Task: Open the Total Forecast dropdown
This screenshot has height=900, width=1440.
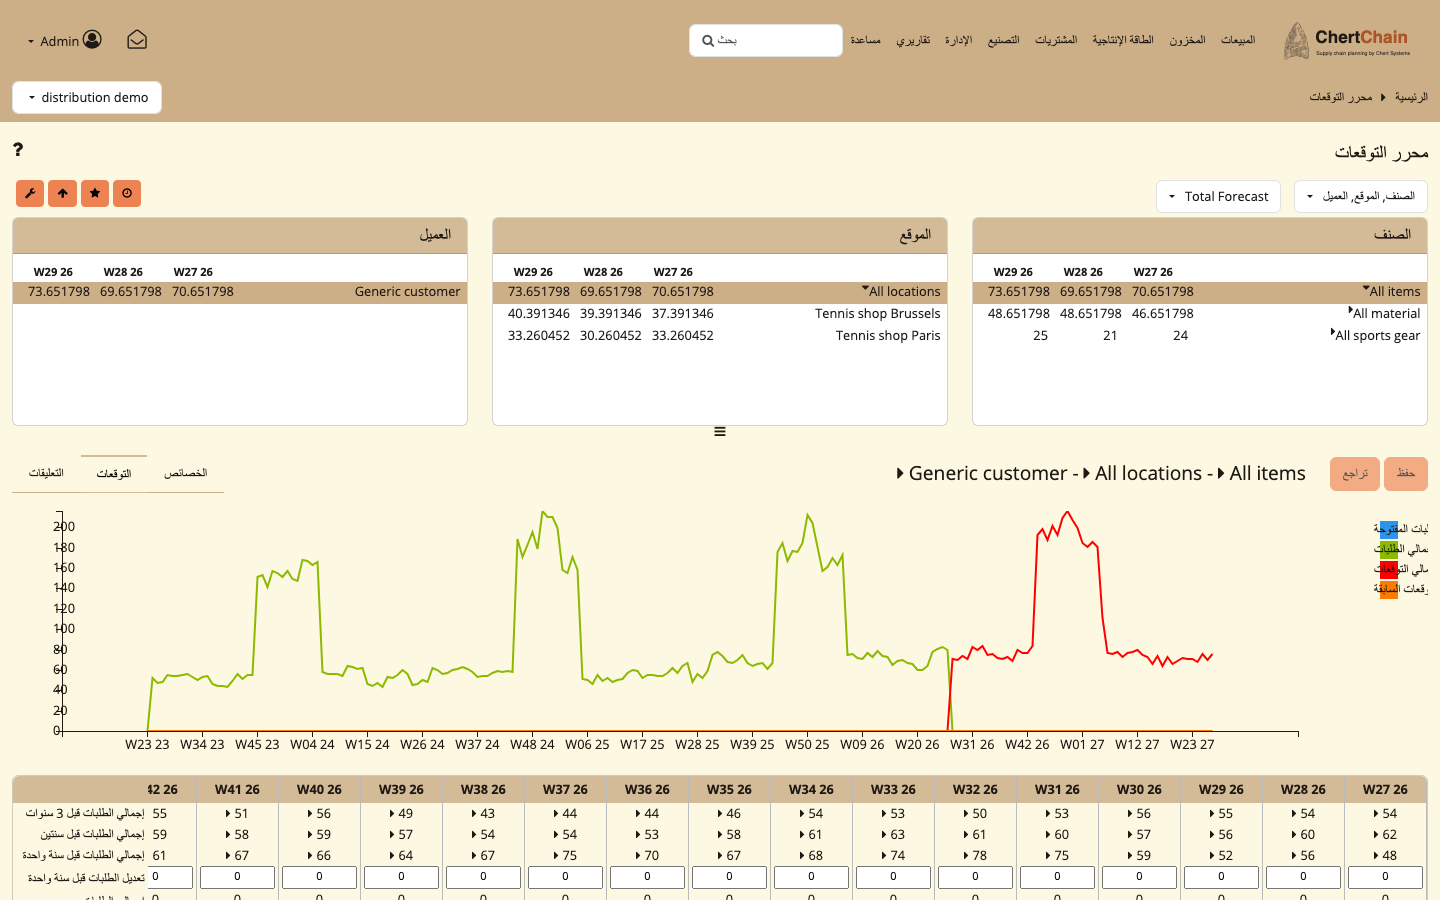Action: [1218, 196]
